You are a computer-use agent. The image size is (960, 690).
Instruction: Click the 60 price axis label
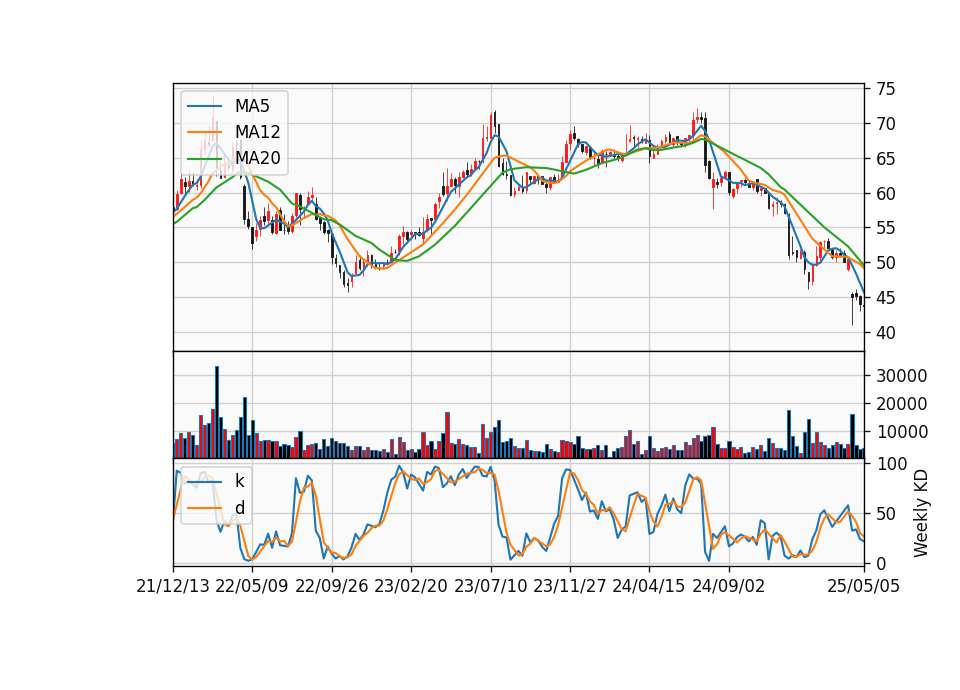[x=885, y=194]
